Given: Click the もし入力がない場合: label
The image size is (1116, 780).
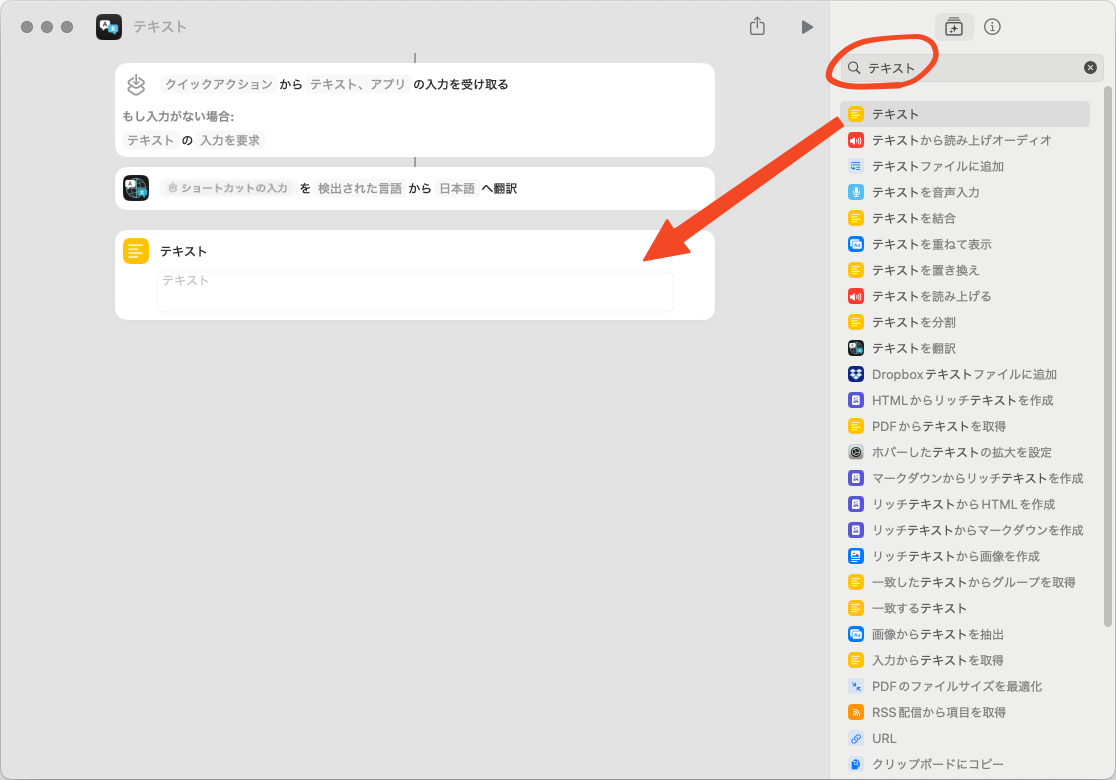Looking at the screenshot, I should [178, 116].
